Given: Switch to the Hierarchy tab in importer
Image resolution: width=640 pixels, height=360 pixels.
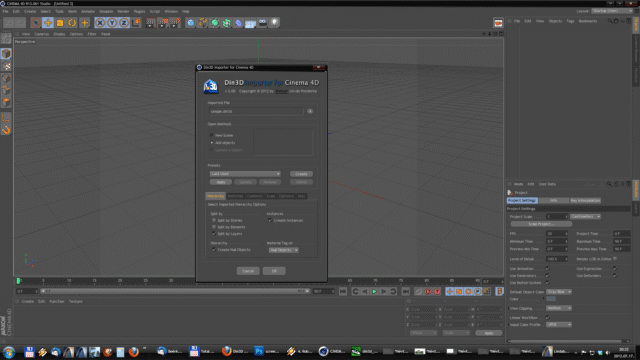Looking at the screenshot, I should point(216,196).
